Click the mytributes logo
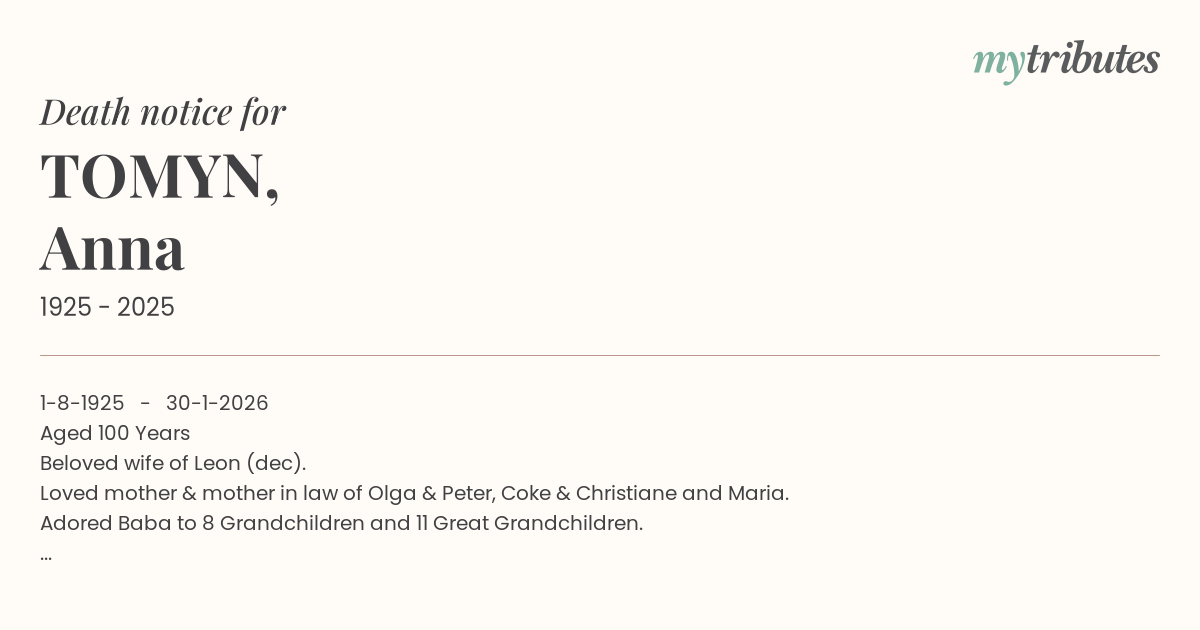Screen dimensions: 1200x630 click(x=1066, y=61)
